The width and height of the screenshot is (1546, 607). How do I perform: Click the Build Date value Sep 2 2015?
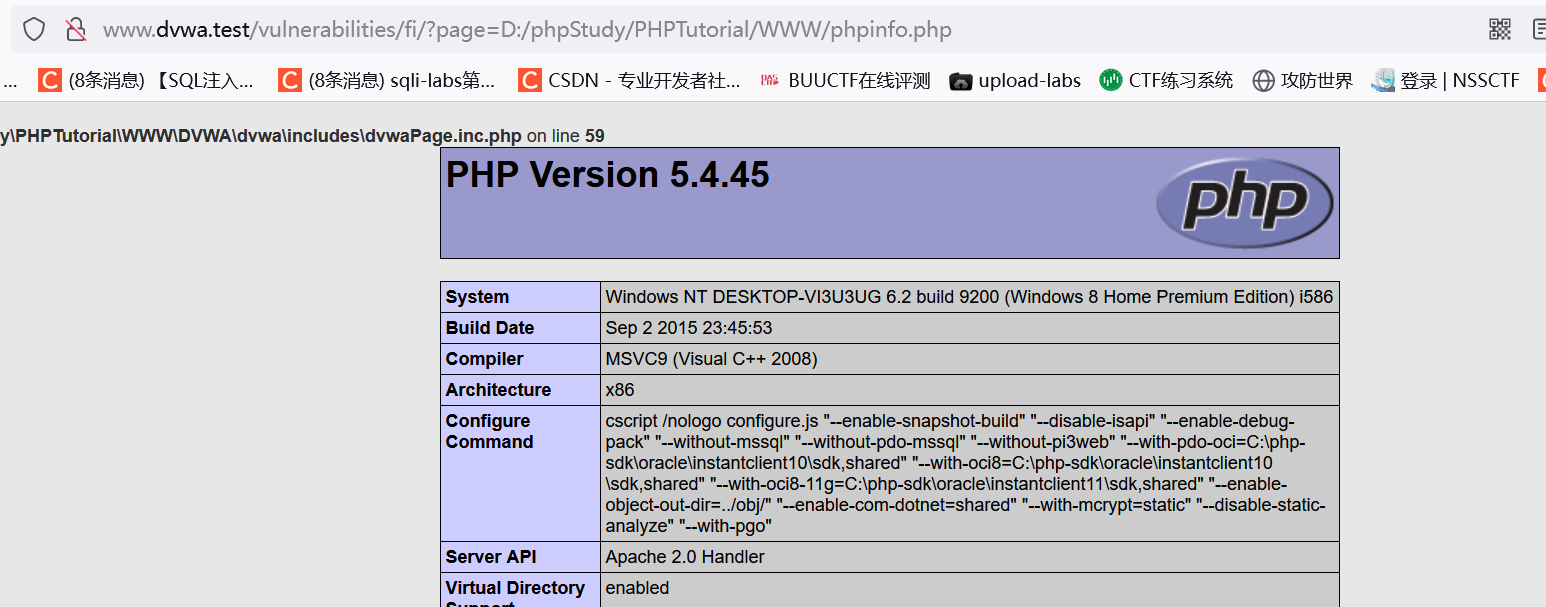689,328
